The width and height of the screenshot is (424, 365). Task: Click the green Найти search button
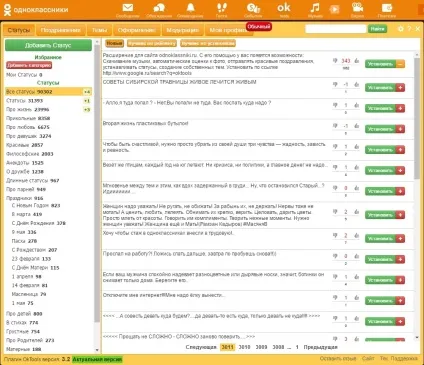click(x=377, y=29)
